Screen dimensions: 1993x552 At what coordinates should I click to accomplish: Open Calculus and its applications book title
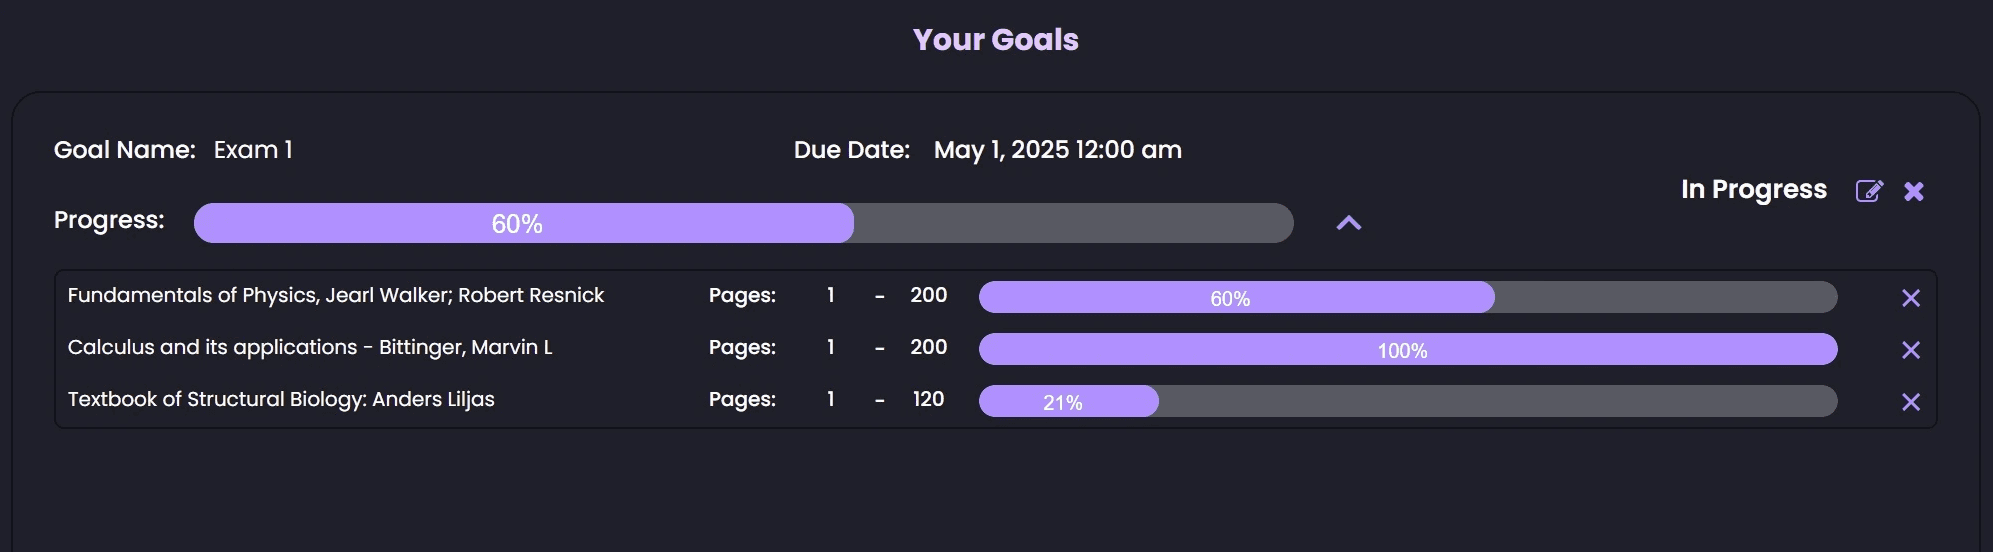tap(310, 347)
